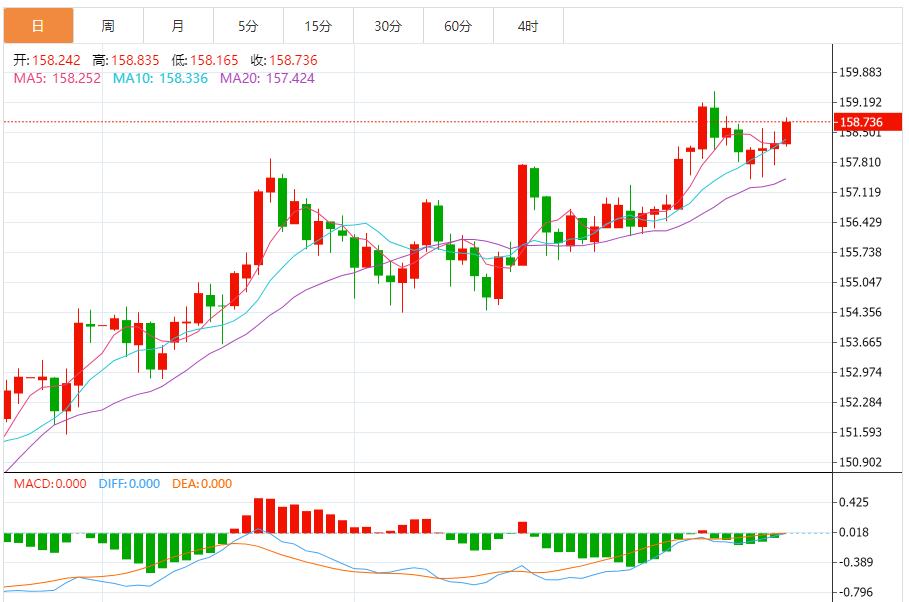
Task: Click the MA10: 158.336 indicator label
Action: pyautogui.click(x=160, y=78)
